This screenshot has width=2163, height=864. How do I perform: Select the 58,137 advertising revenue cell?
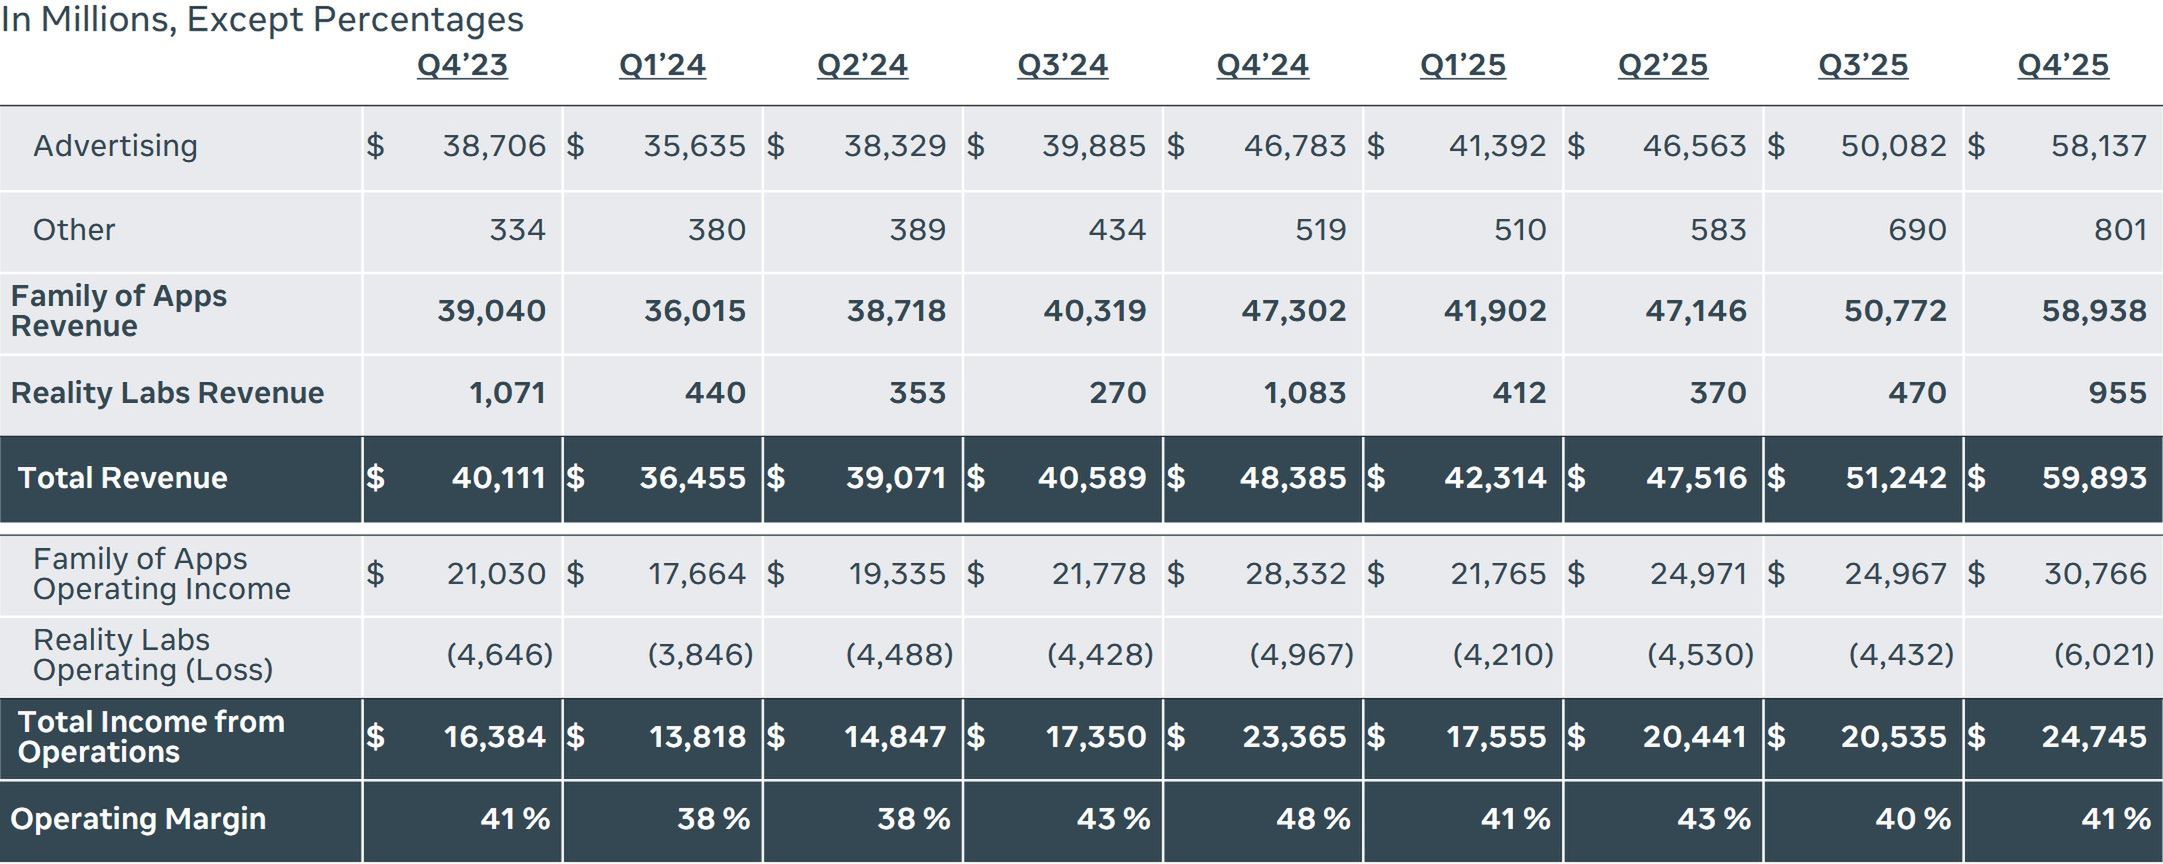[x=2098, y=146]
